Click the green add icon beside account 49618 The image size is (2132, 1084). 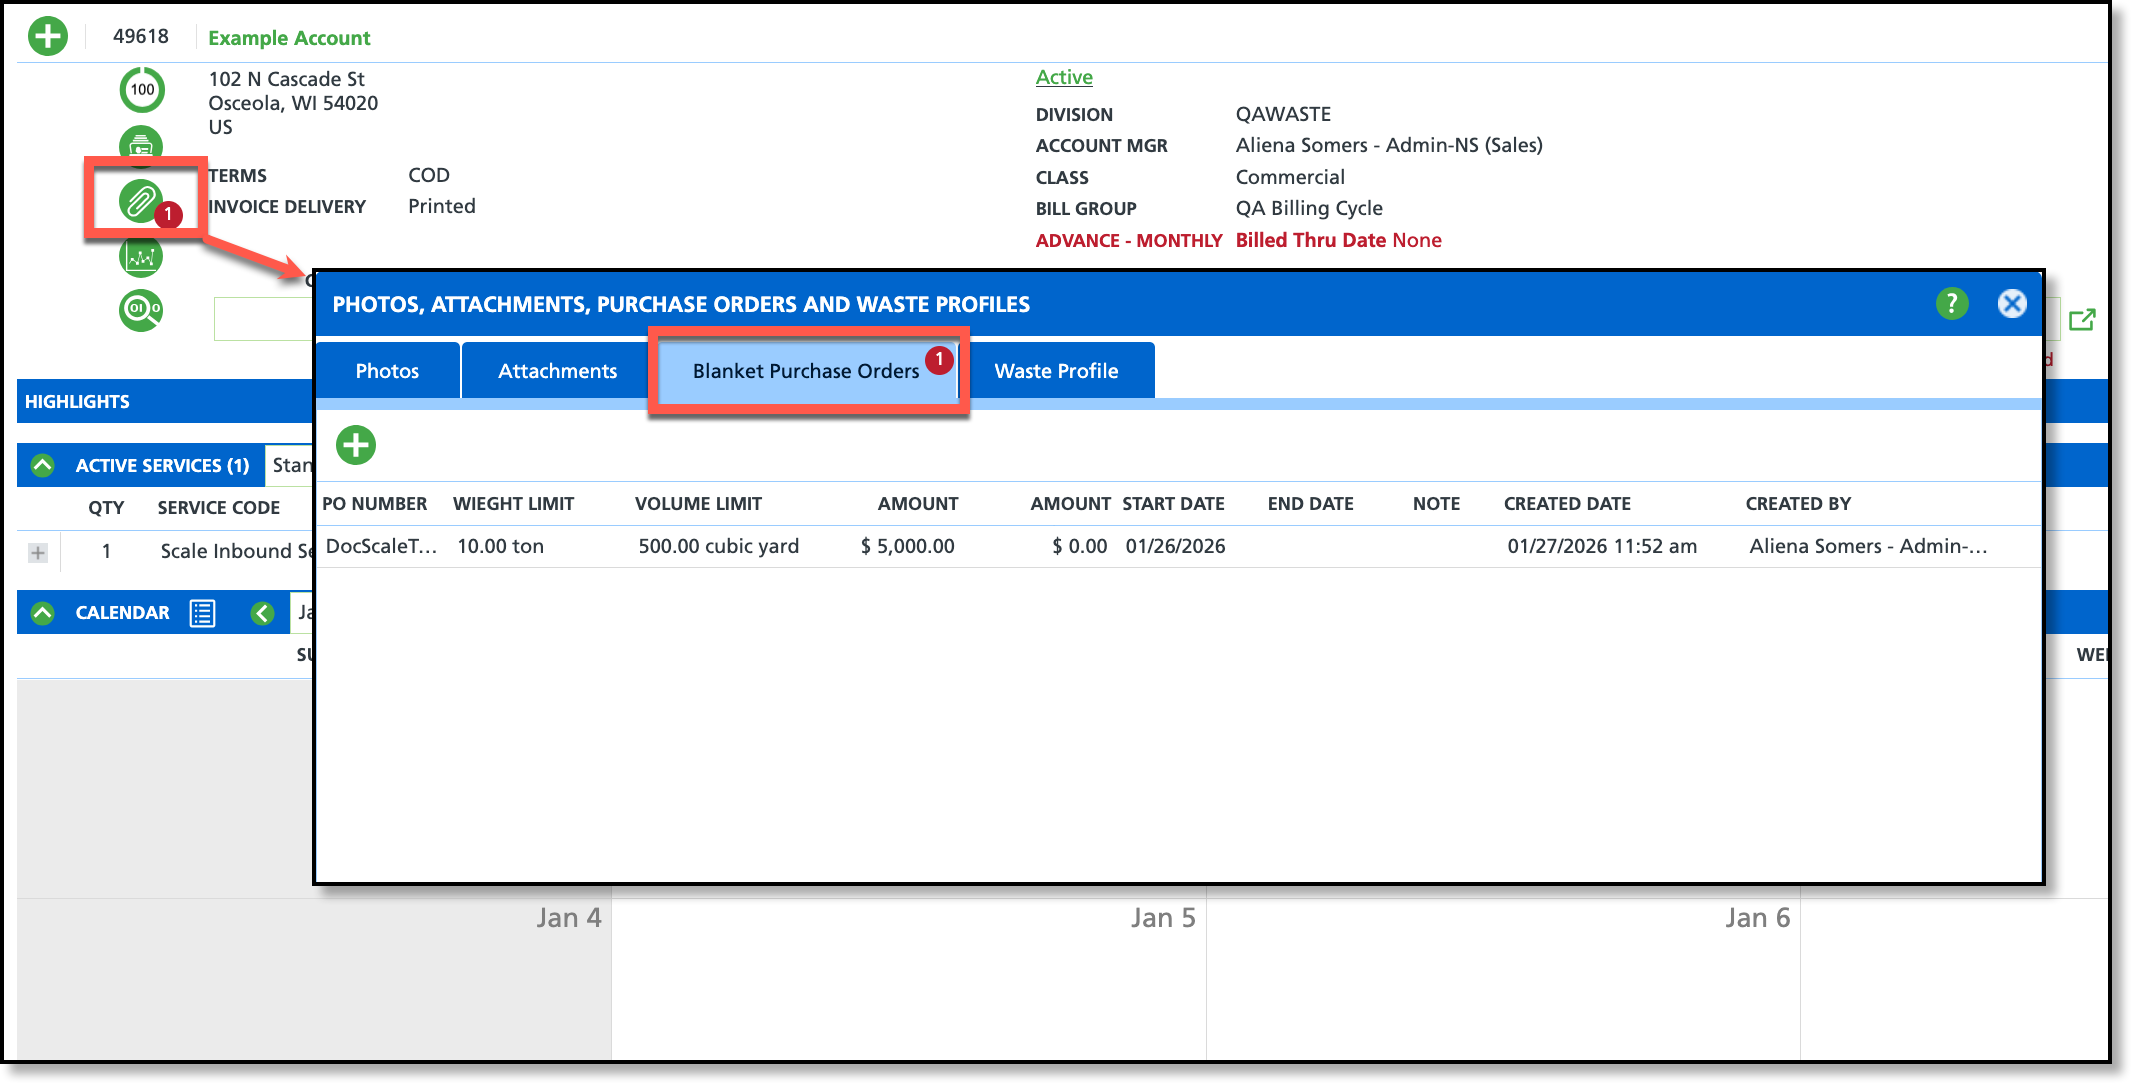(48, 37)
